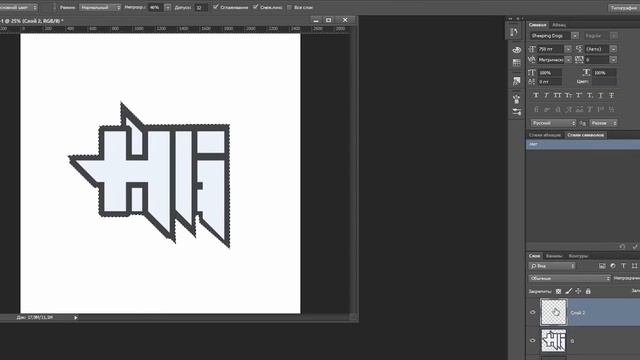Apply Strikethrough style in Character panel
640x360 pixels.
tap(611, 95)
